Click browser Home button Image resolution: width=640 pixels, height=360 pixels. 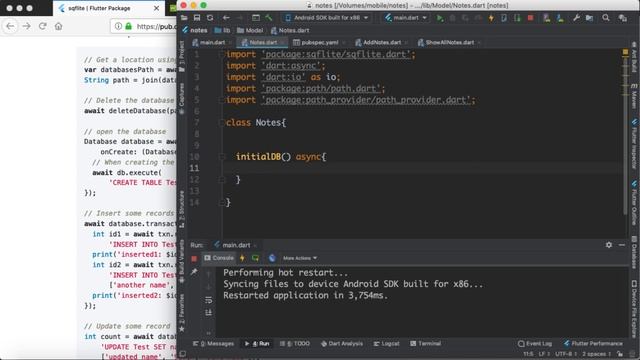(58, 26)
